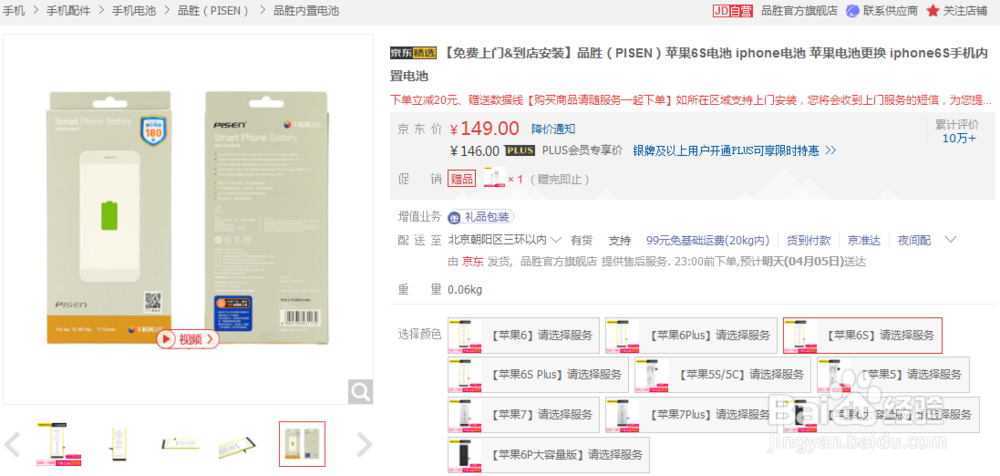Play the product 视频 video
Screen dimensions: 1000x476
point(188,339)
